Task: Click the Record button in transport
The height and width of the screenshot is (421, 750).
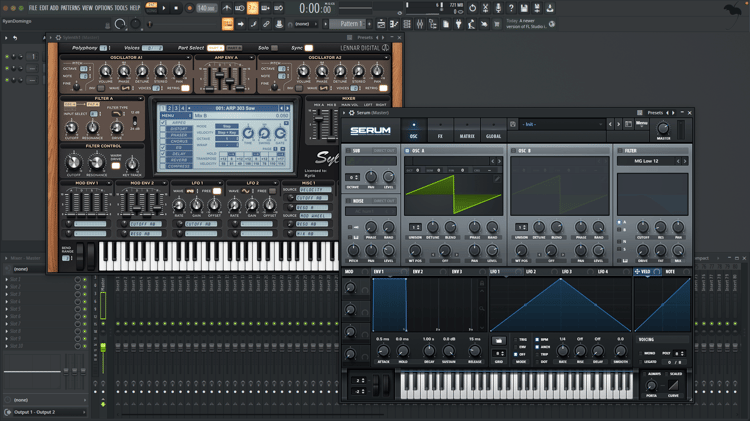Action: [x=189, y=8]
